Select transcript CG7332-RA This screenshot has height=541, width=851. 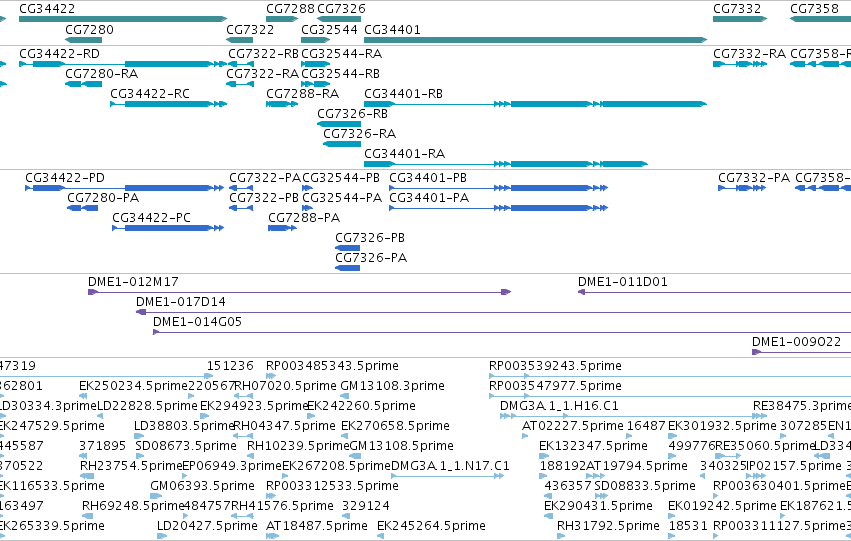[740, 64]
